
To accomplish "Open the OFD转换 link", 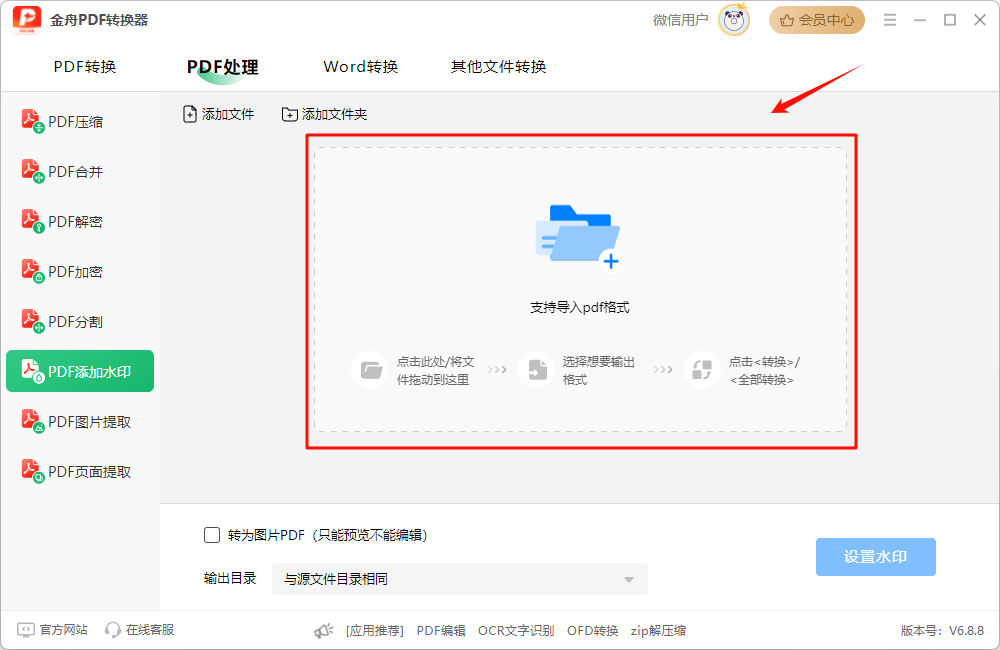I will pos(592,631).
